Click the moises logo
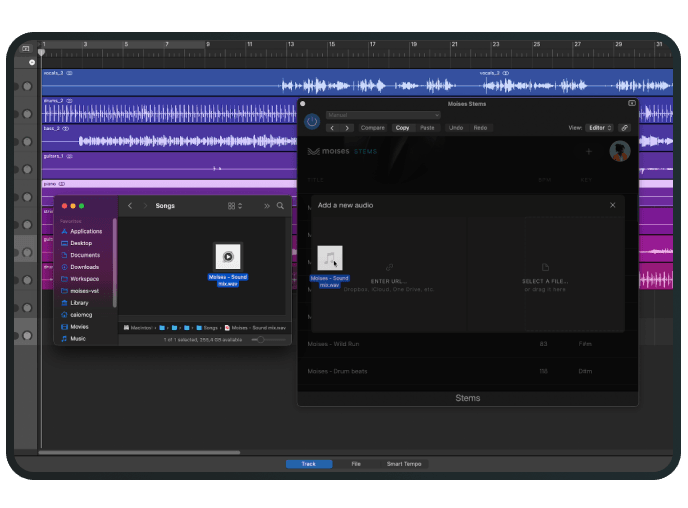The image size is (688, 508). tap(328, 151)
